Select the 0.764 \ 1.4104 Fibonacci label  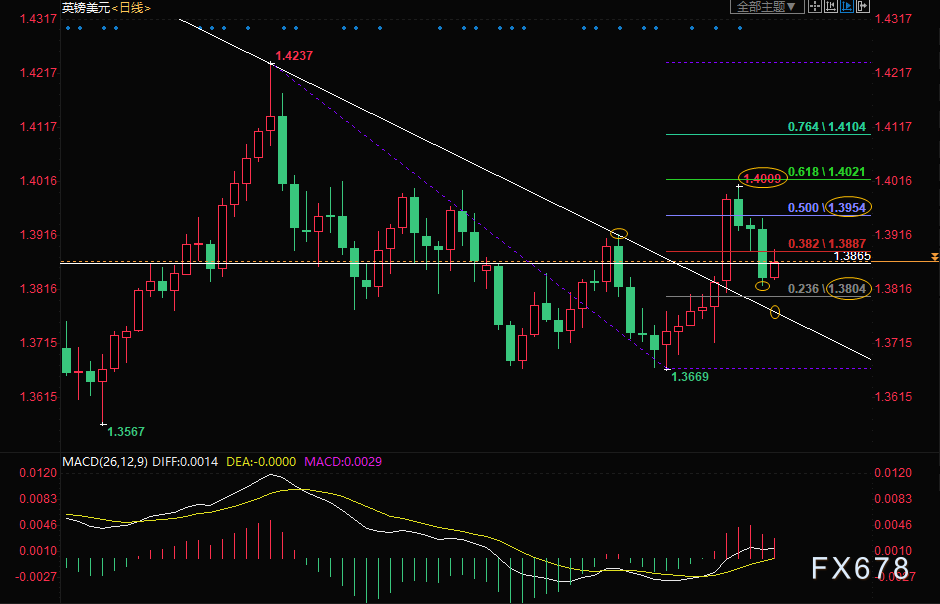pyautogui.click(x=828, y=127)
